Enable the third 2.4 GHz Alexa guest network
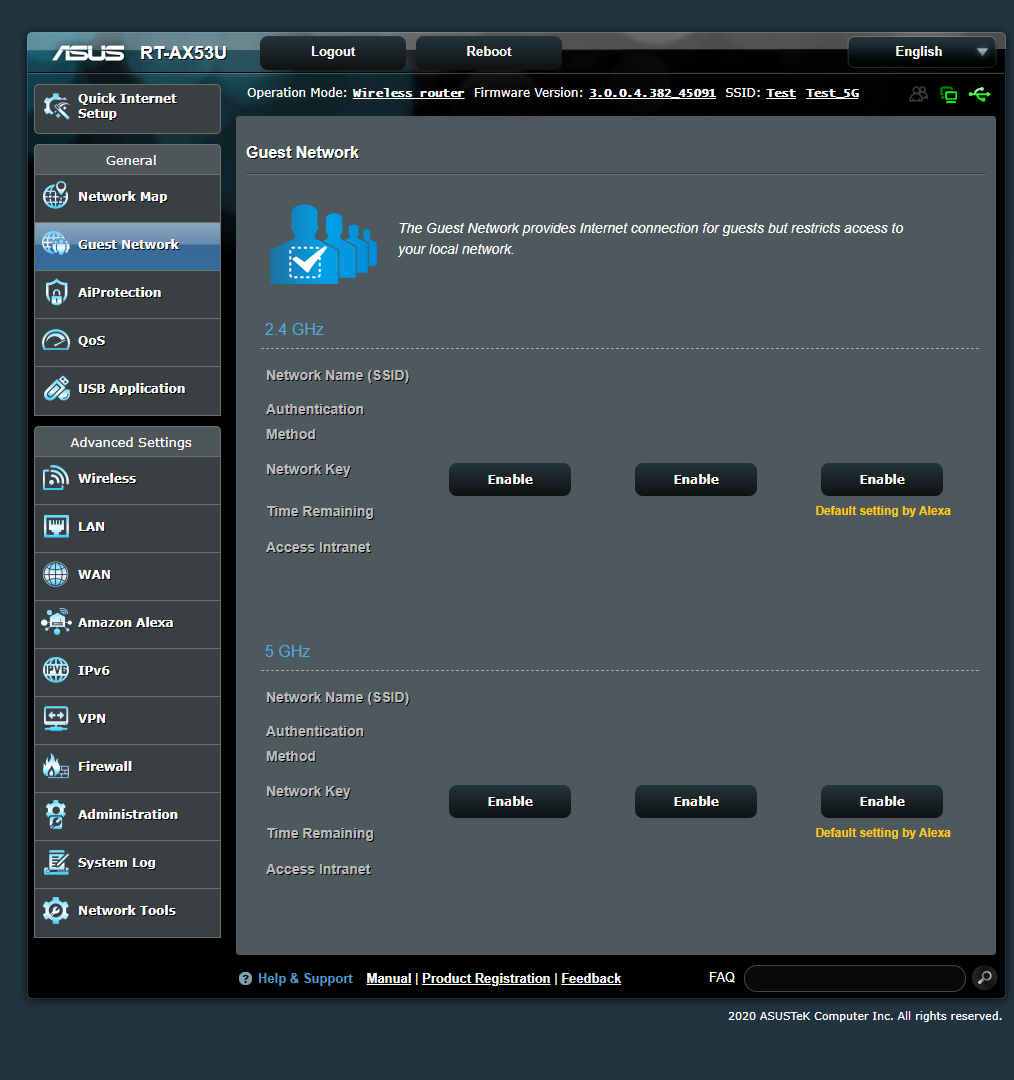Image resolution: width=1014 pixels, height=1080 pixels. click(882, 479)
